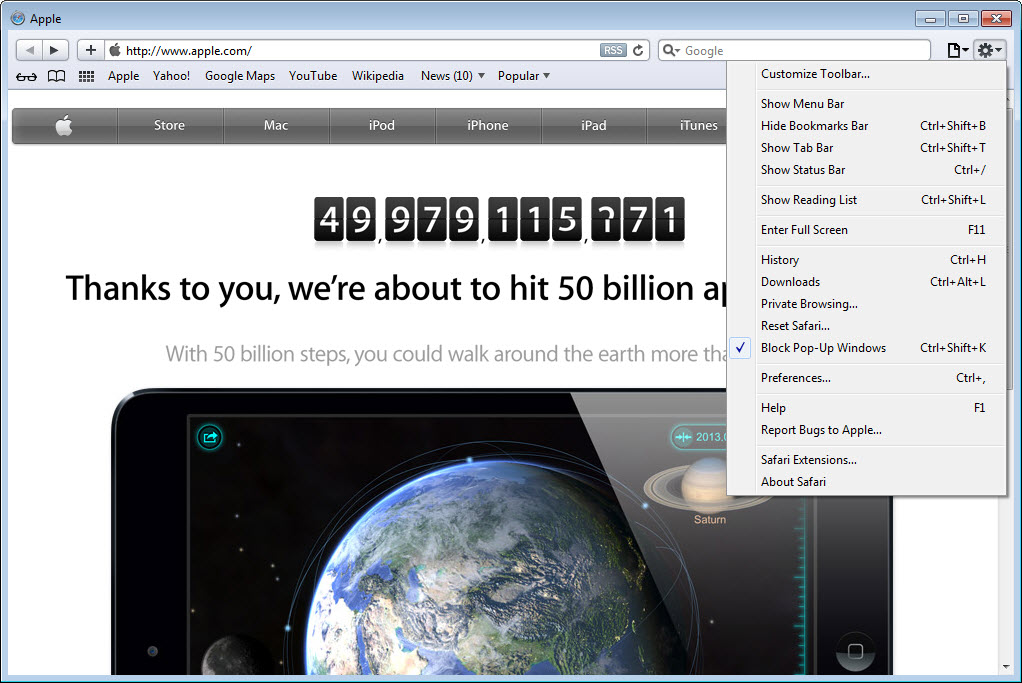Viewport: 1022px width, 683px height.
Task: Select Enter Full Screen
Action: pyautogui.click(x=866, y=230)
